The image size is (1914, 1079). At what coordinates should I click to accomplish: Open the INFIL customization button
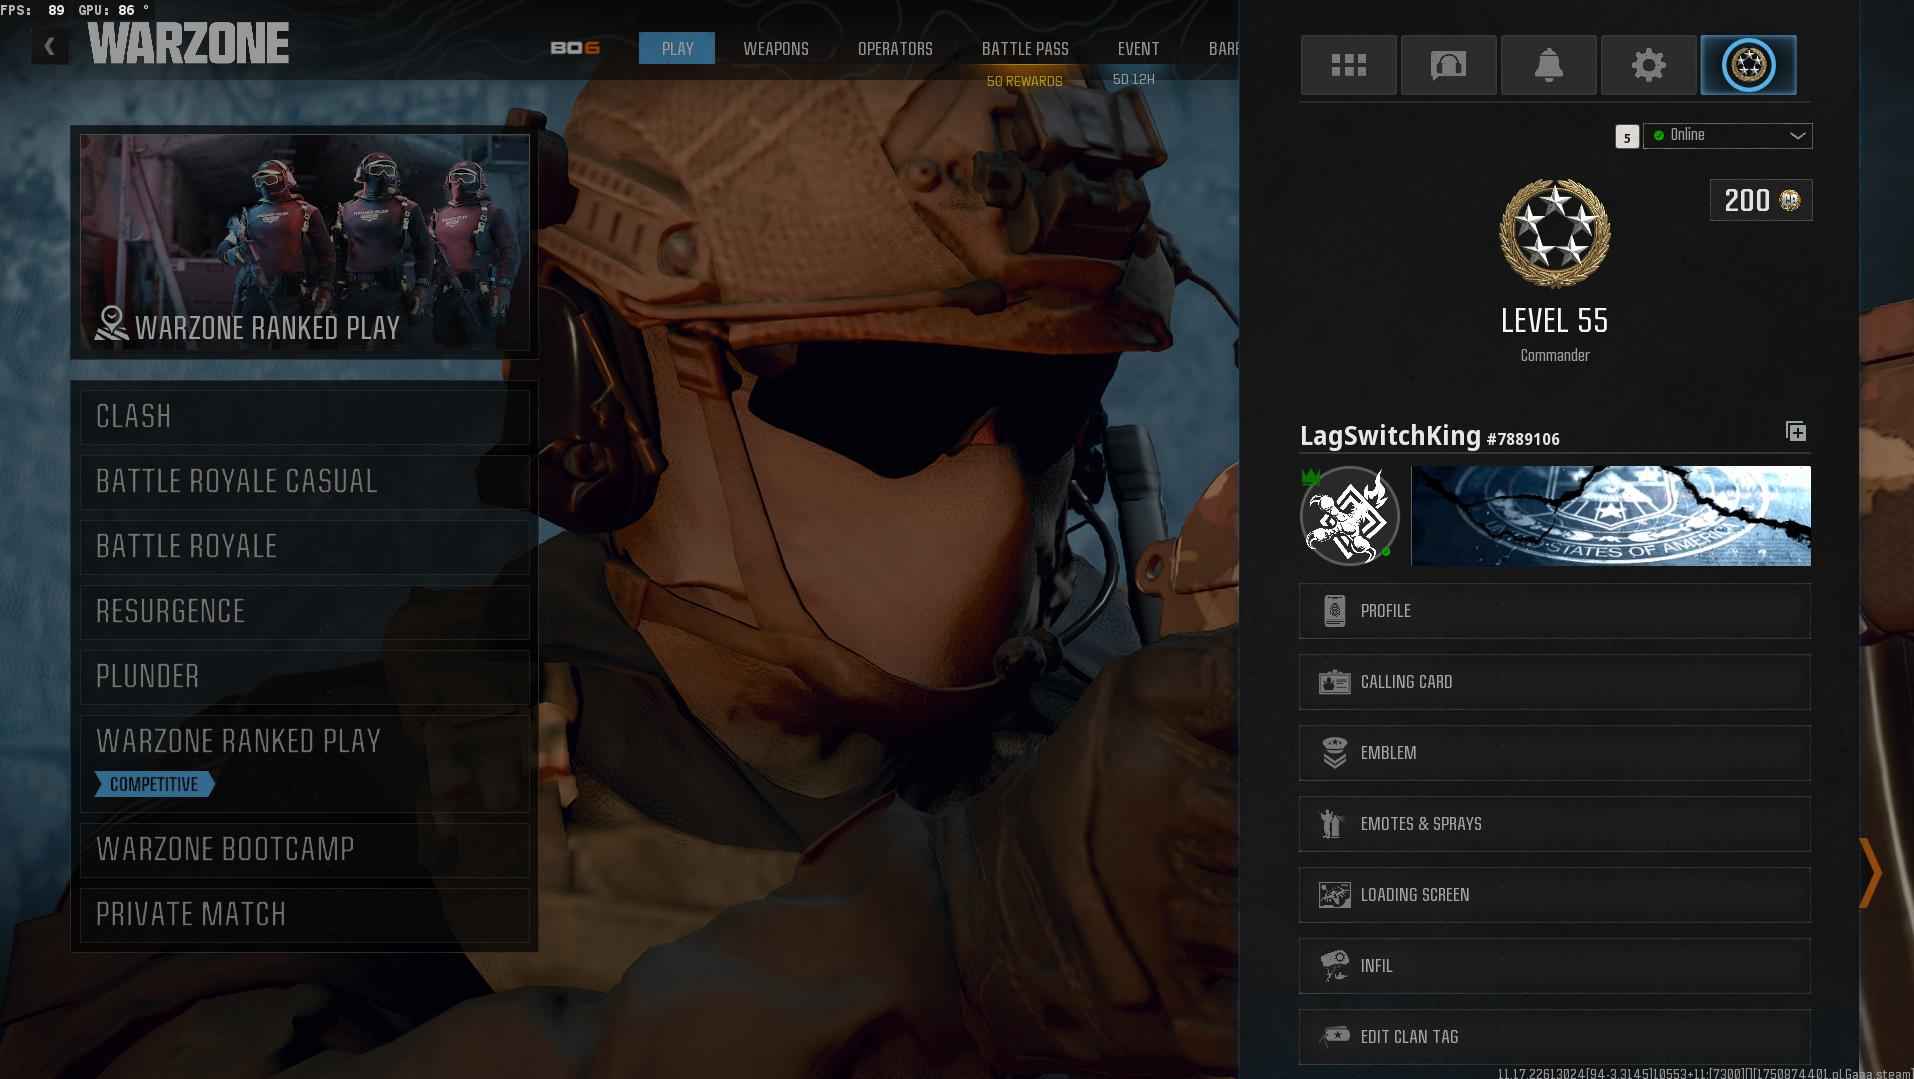(x=1554, y=966)
